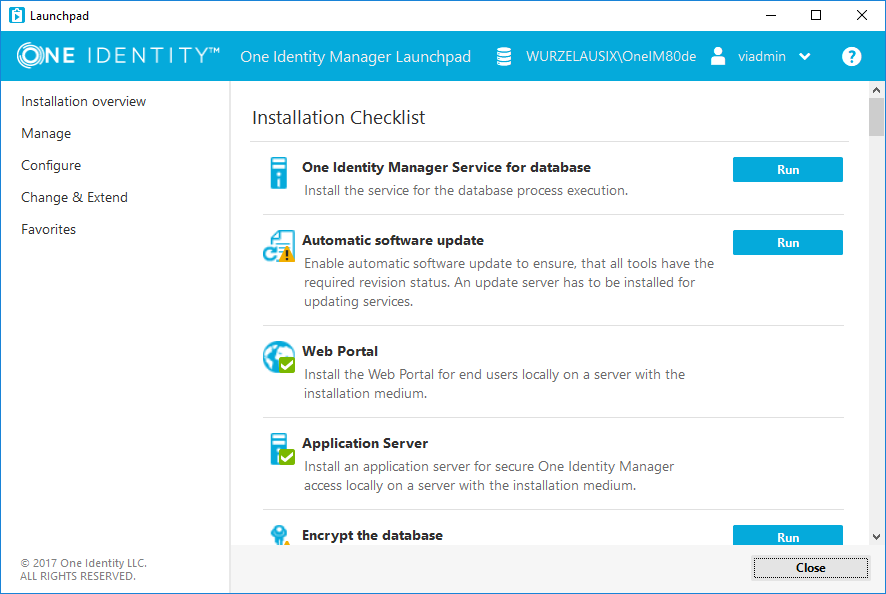Click the database connection icon
886x594 pixels.
(x=503, y=57)
